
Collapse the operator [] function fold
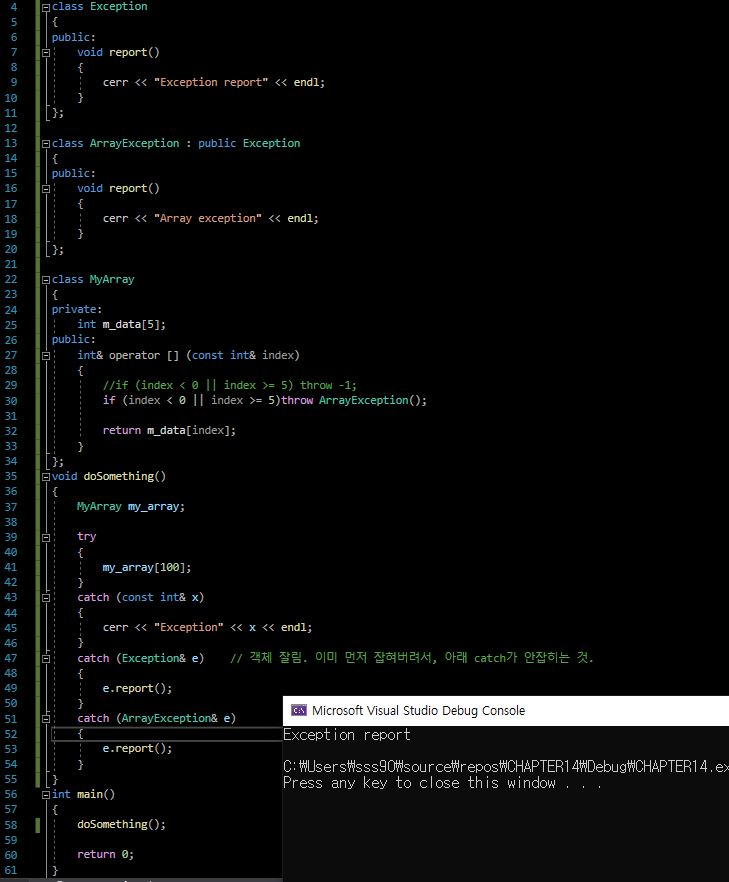(46, 356)
